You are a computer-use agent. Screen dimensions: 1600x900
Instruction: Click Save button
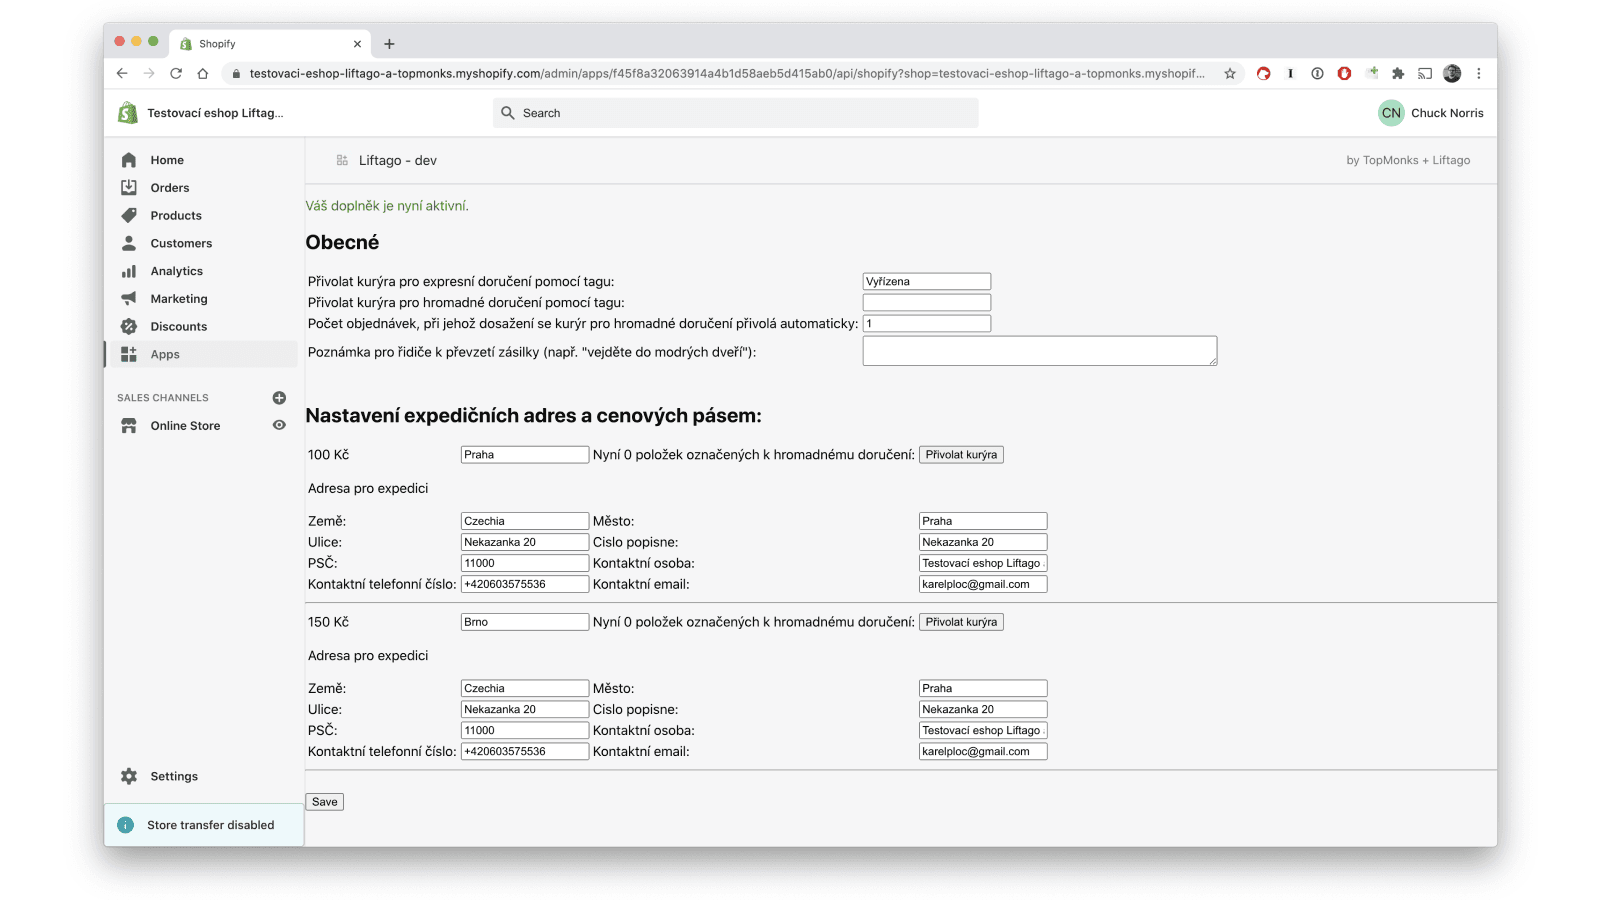(325, 802)
